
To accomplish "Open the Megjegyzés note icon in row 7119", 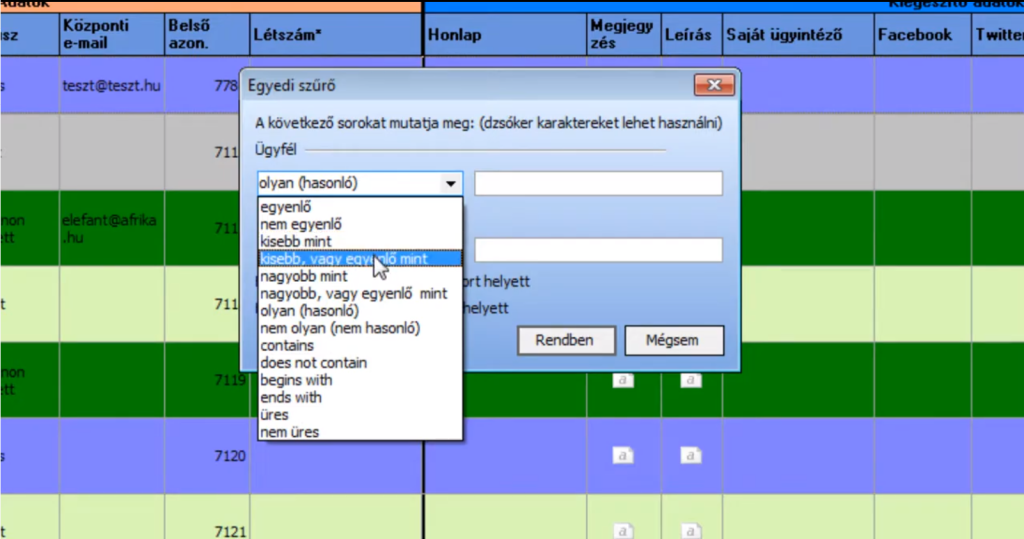I will [x=622, y=380].
